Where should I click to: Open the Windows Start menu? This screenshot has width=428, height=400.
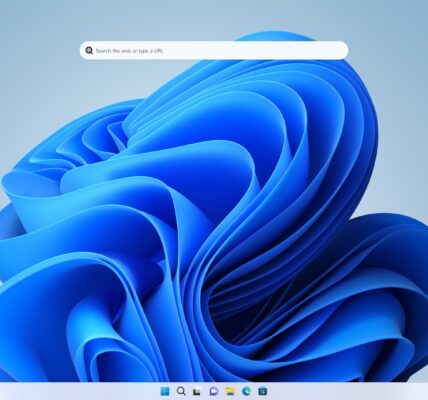coord(165,391)
